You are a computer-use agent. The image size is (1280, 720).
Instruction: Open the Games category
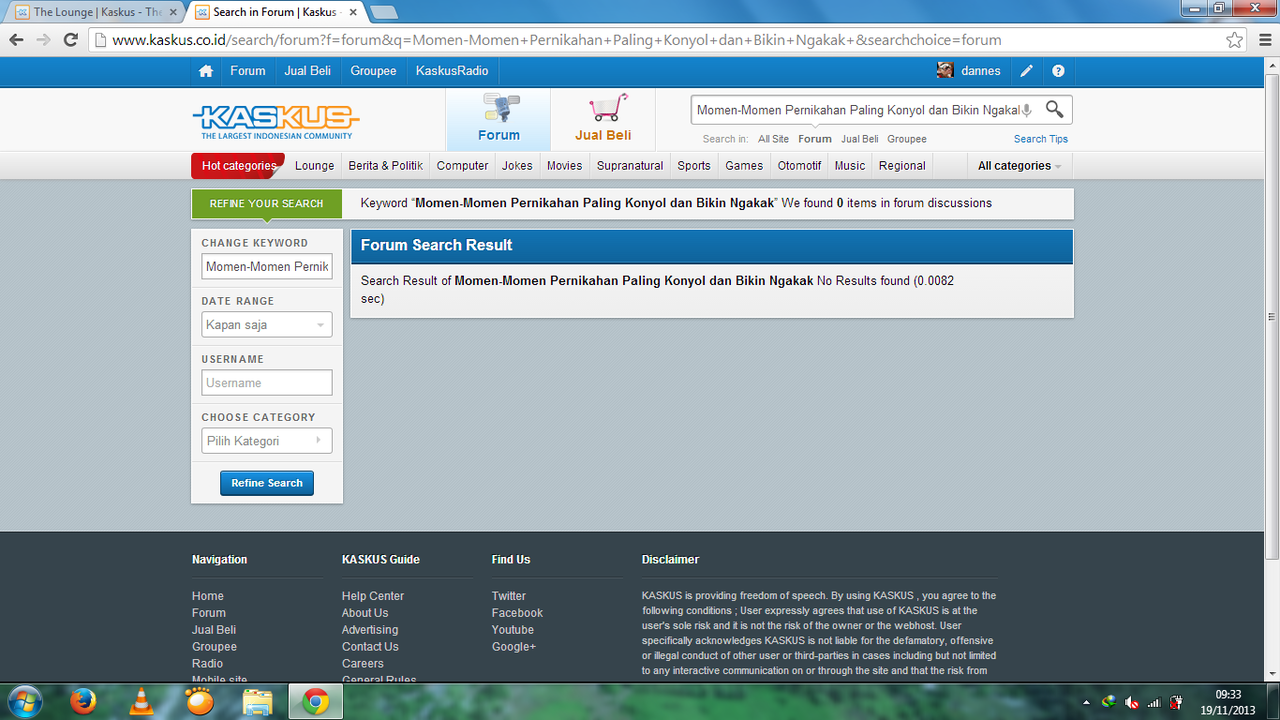click(744, 166)
